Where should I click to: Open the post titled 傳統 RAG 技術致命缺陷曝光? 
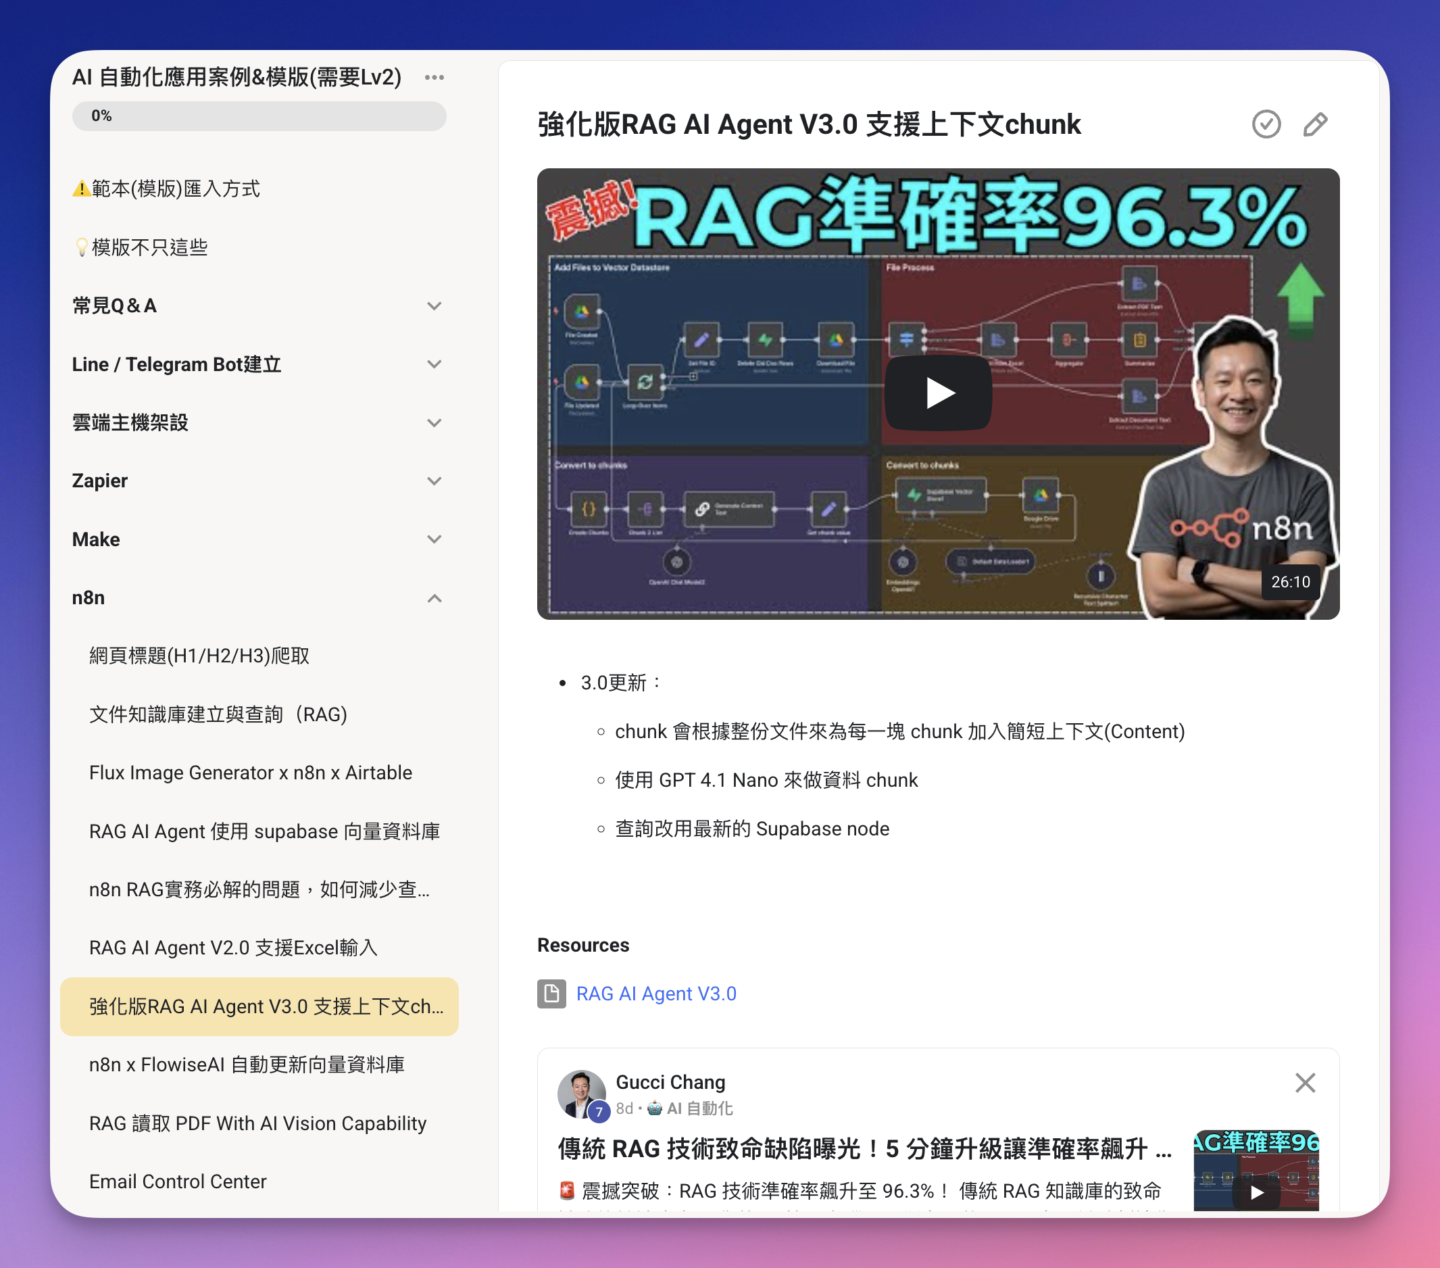(x=865, y=1149)
